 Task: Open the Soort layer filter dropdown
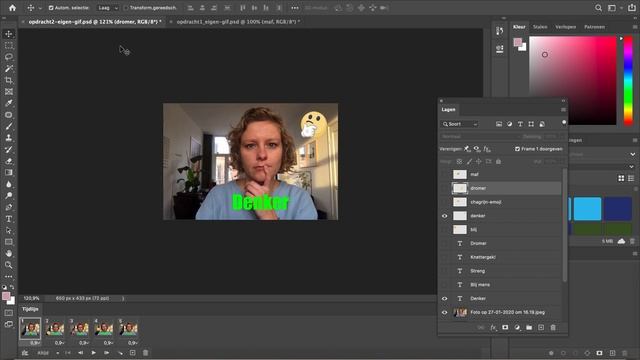coord(460,124)
